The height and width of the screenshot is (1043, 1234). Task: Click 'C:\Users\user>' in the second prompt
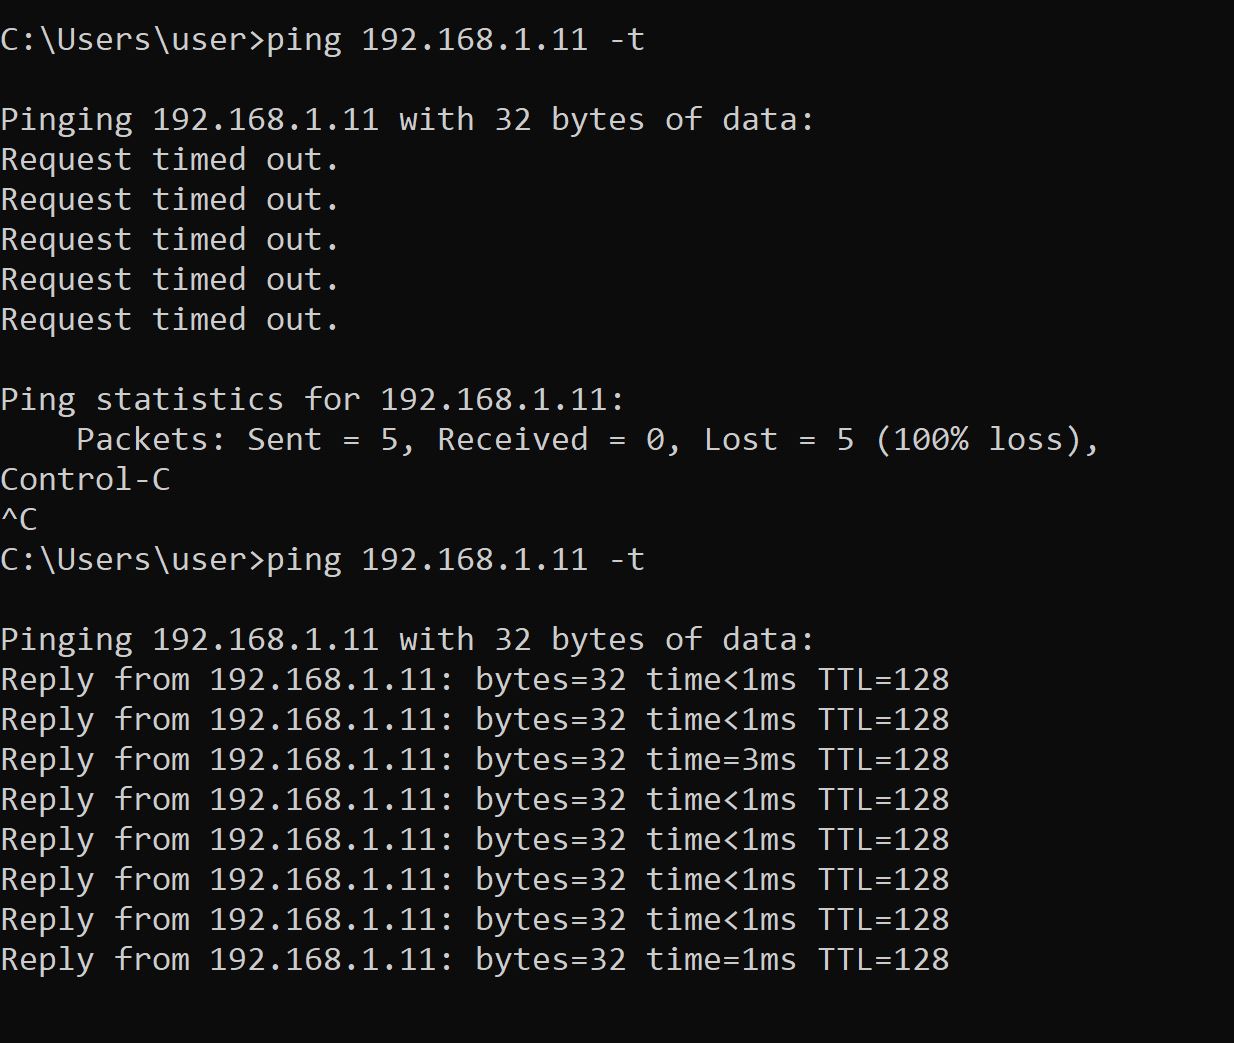tap(132, 560)
